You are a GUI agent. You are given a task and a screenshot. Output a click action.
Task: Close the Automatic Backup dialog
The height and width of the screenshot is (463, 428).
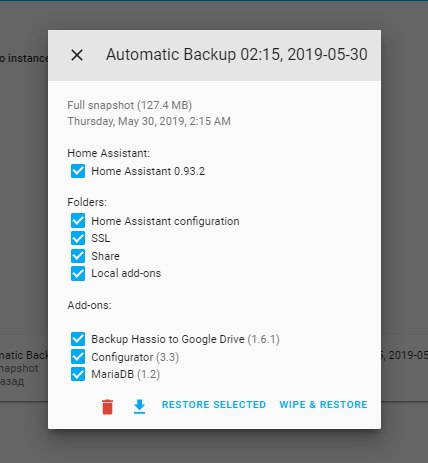[x=77, y=55]
